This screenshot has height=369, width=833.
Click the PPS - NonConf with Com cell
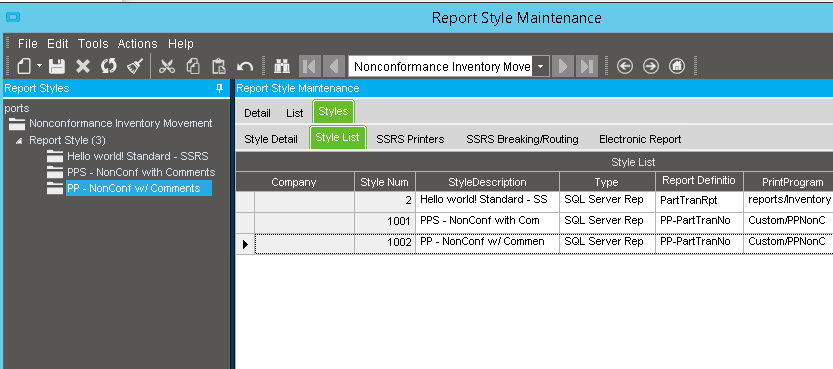[x=487, y=222]
